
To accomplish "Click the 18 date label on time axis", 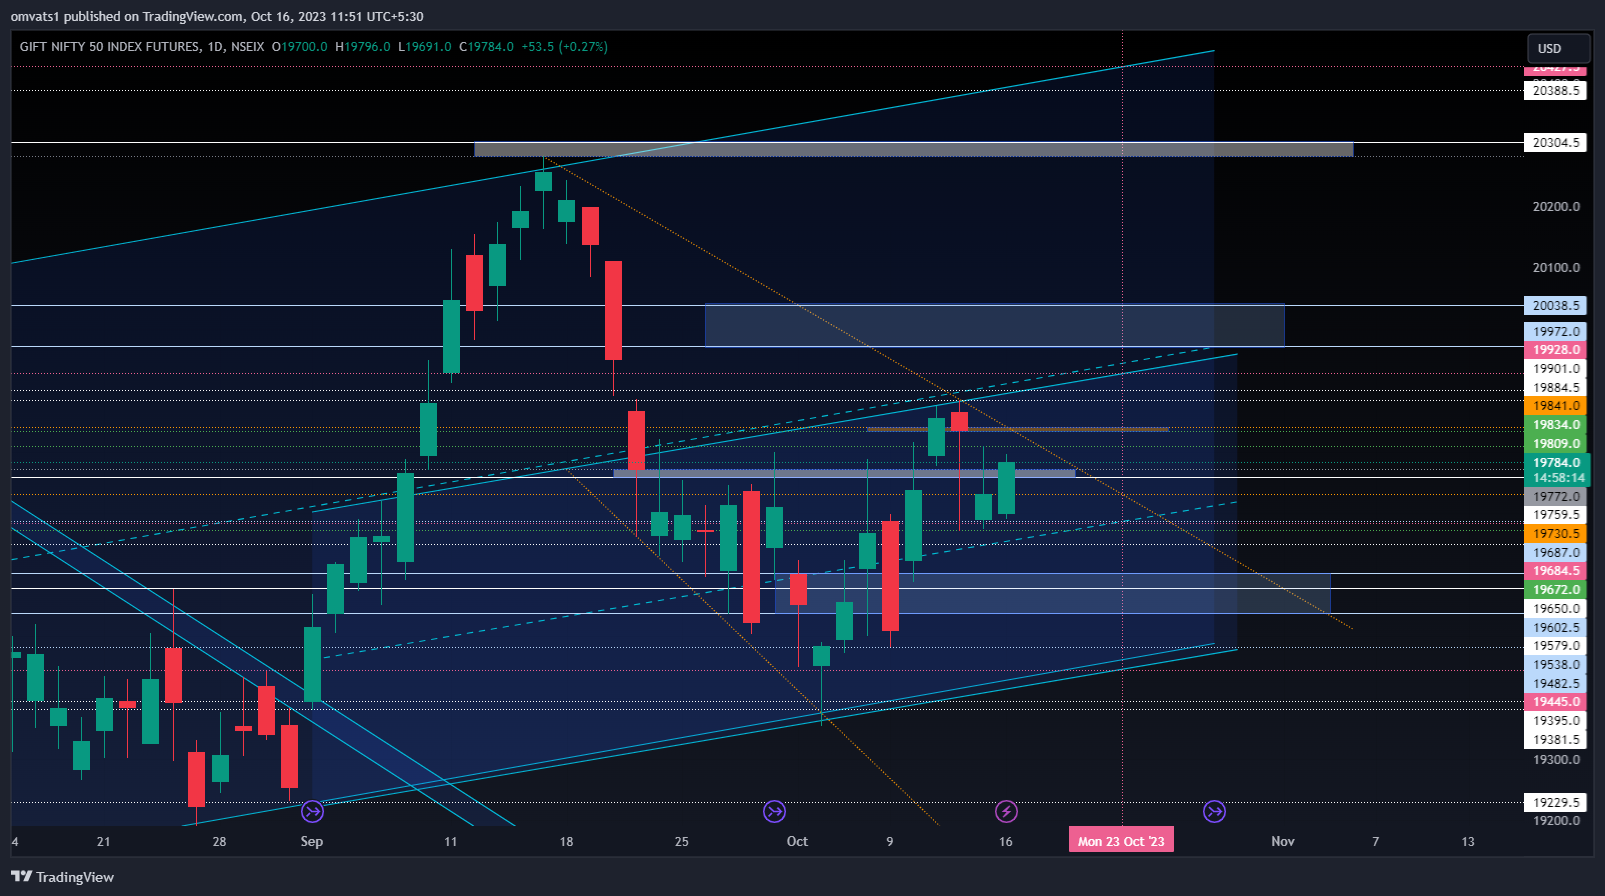I will tap(566, 841).
